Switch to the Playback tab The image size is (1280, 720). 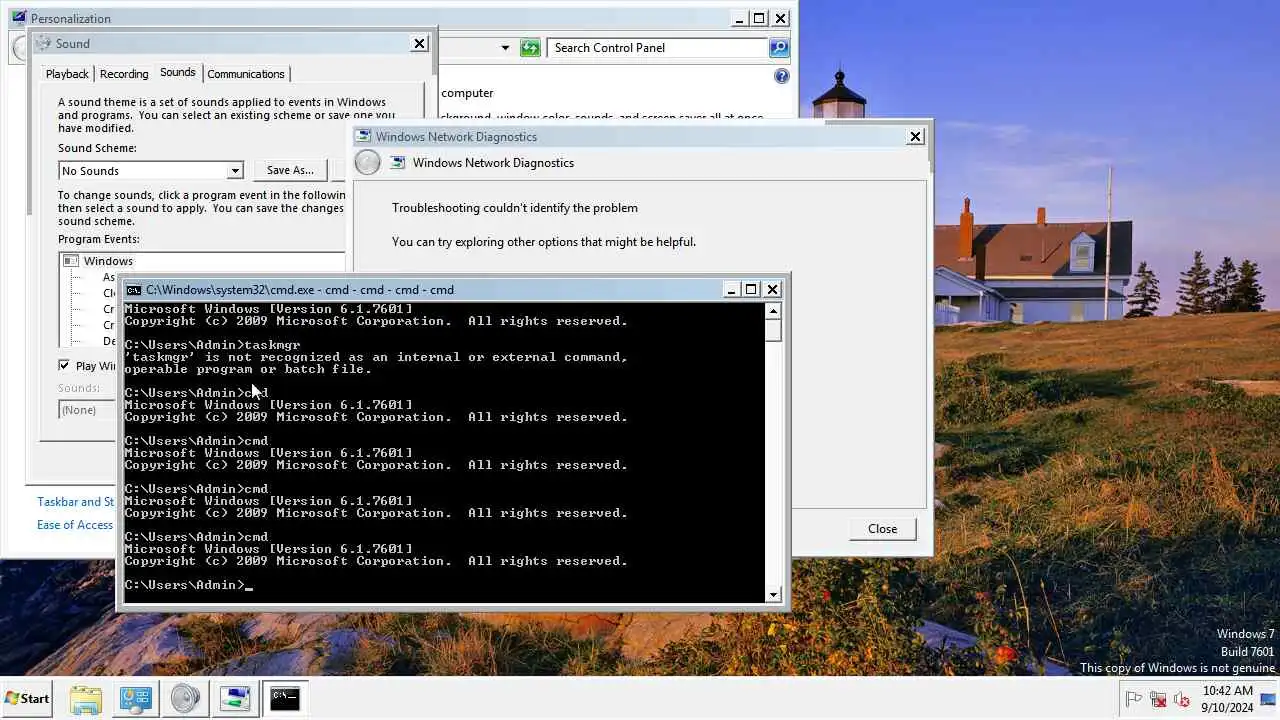point(67,74)
